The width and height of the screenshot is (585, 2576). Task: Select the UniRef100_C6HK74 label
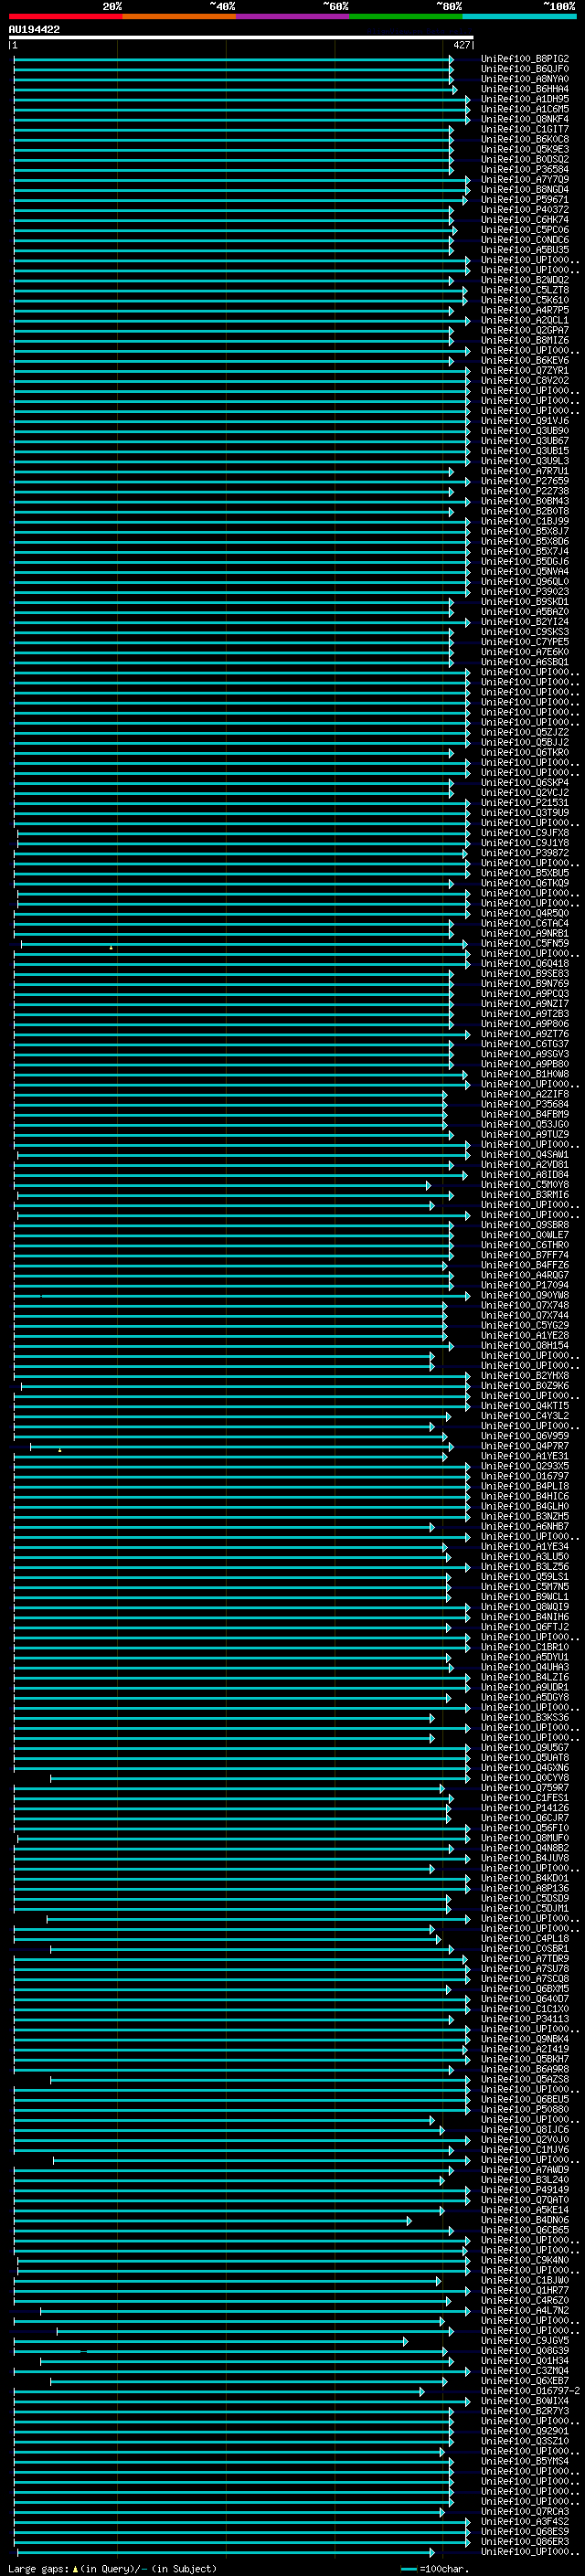[x=525, y=220]
